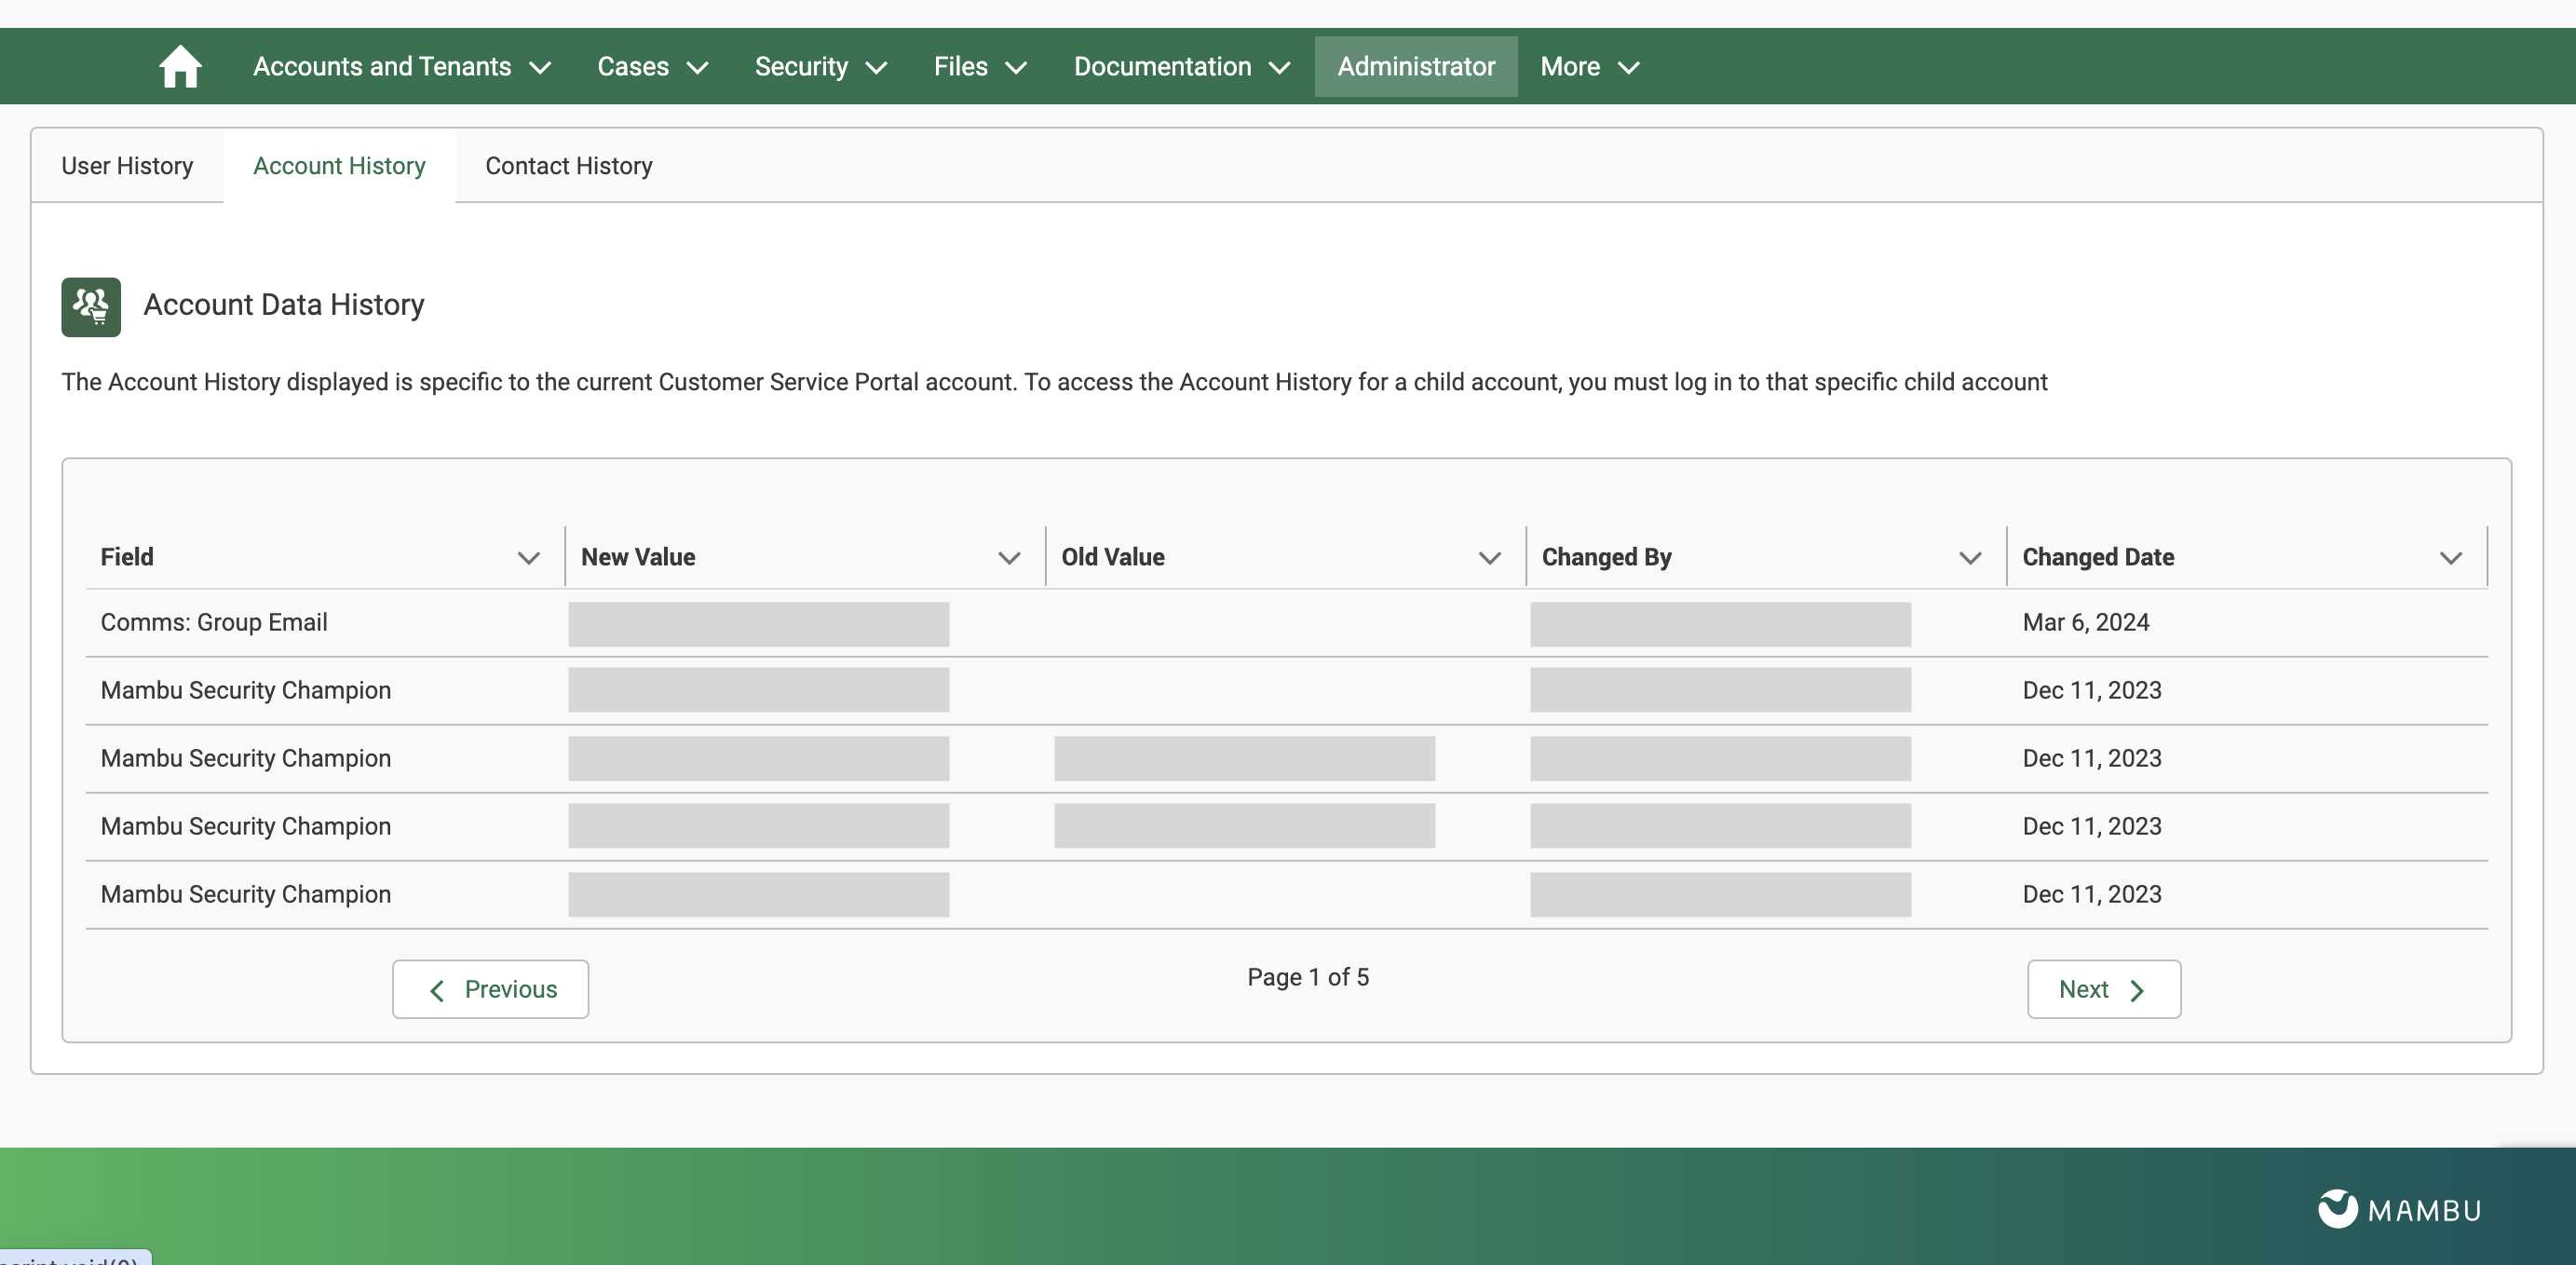Click the Mambu logo in footer
The image size is (2576, 1265).
pos(2399,1209)
